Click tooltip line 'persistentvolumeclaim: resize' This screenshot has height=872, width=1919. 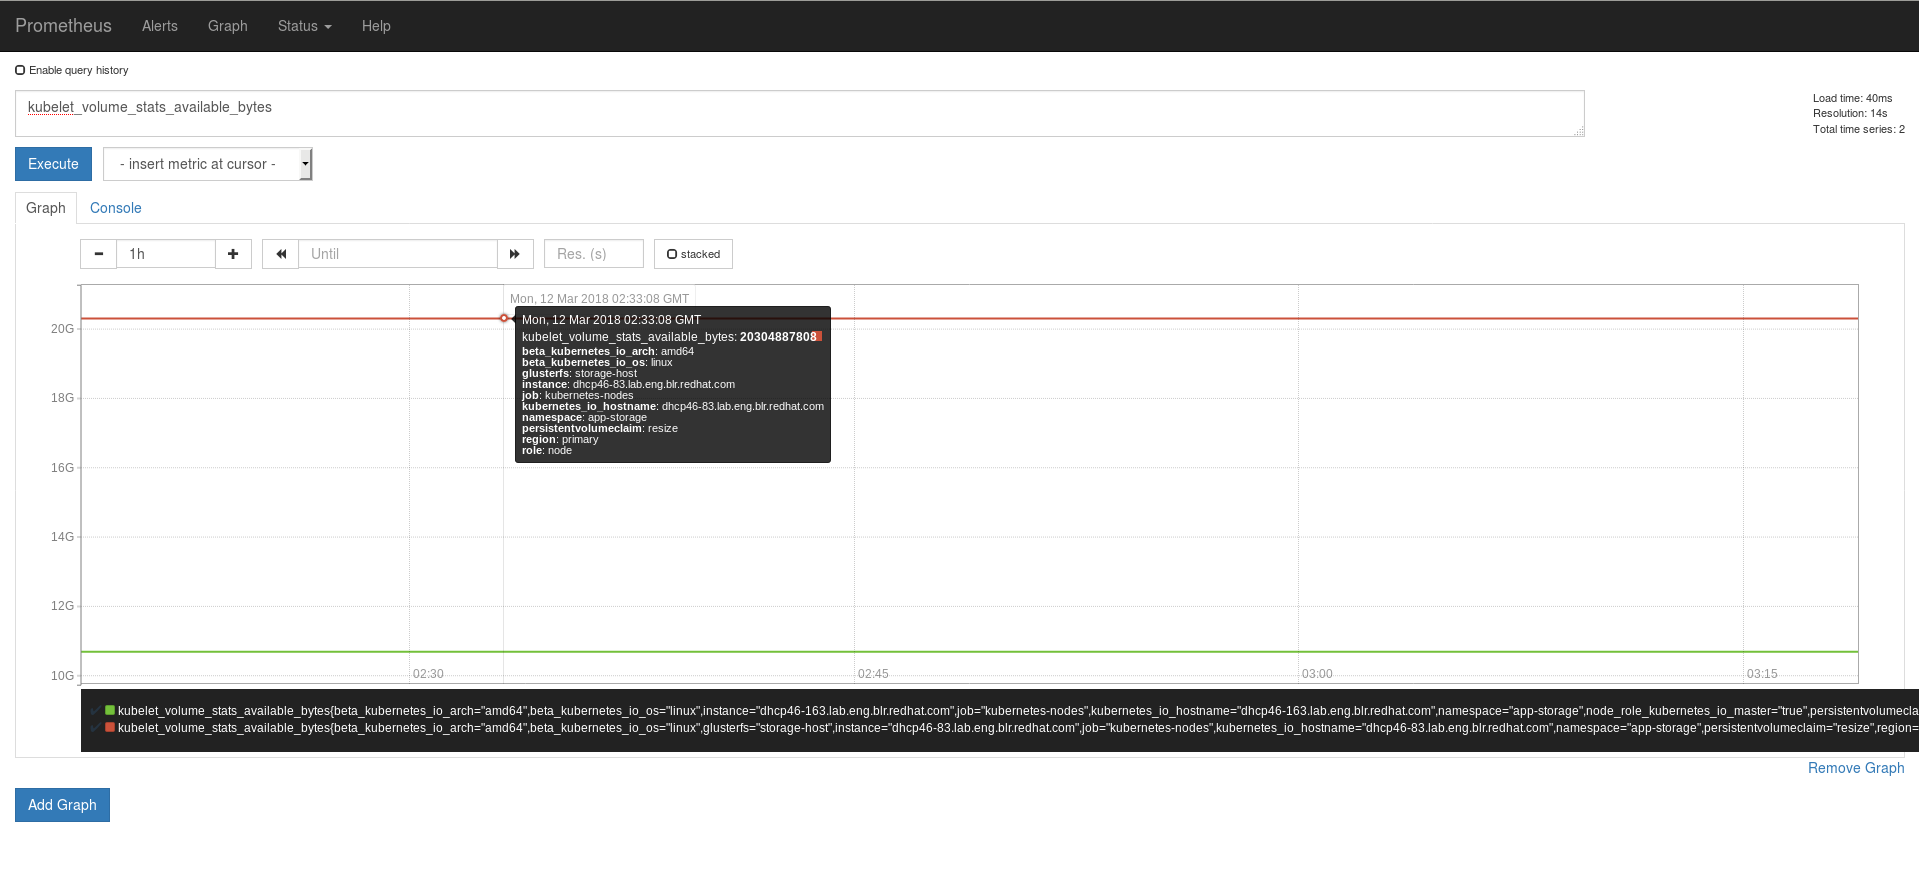pos(600,428)
